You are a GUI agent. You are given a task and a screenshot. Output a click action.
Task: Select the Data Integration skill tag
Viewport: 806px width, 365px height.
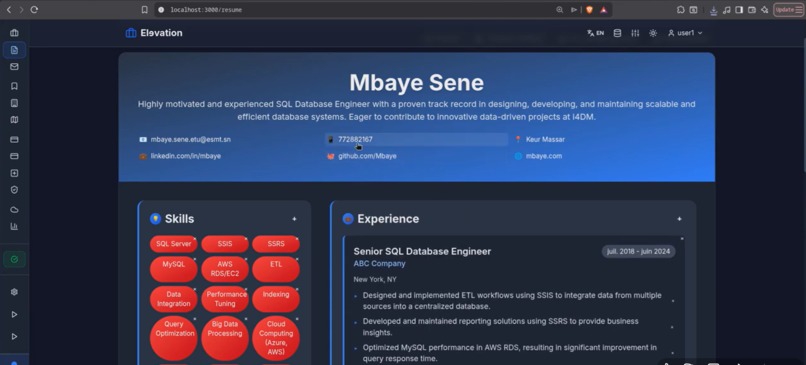tap(173, 299)
